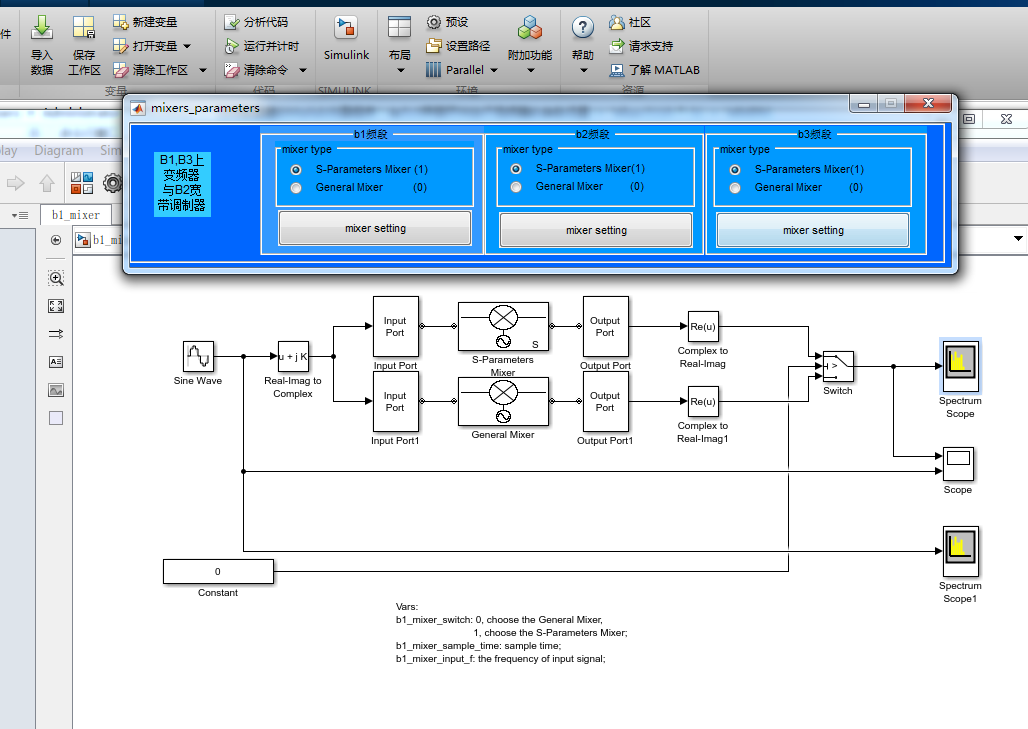Image resolution: width=1028 pixels, height=729 pixels.
Task: Choose S-Parameters Mixer radio for b2 band
Action: point(516,168)
